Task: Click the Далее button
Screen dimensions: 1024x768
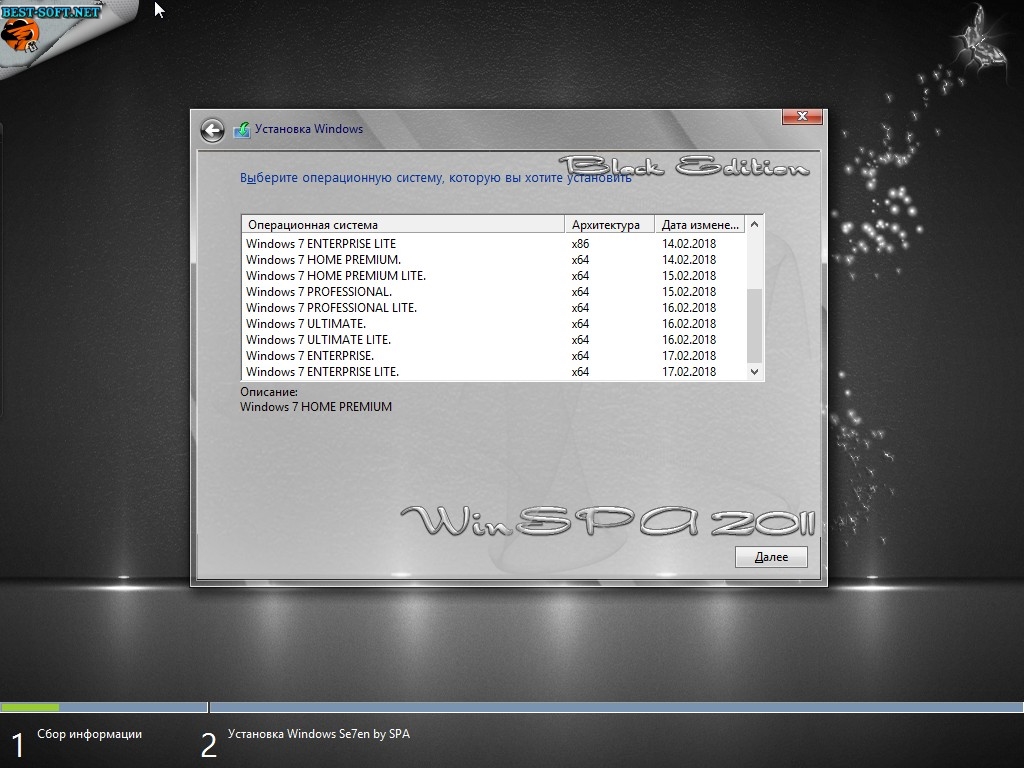Action: click(771, 557)
